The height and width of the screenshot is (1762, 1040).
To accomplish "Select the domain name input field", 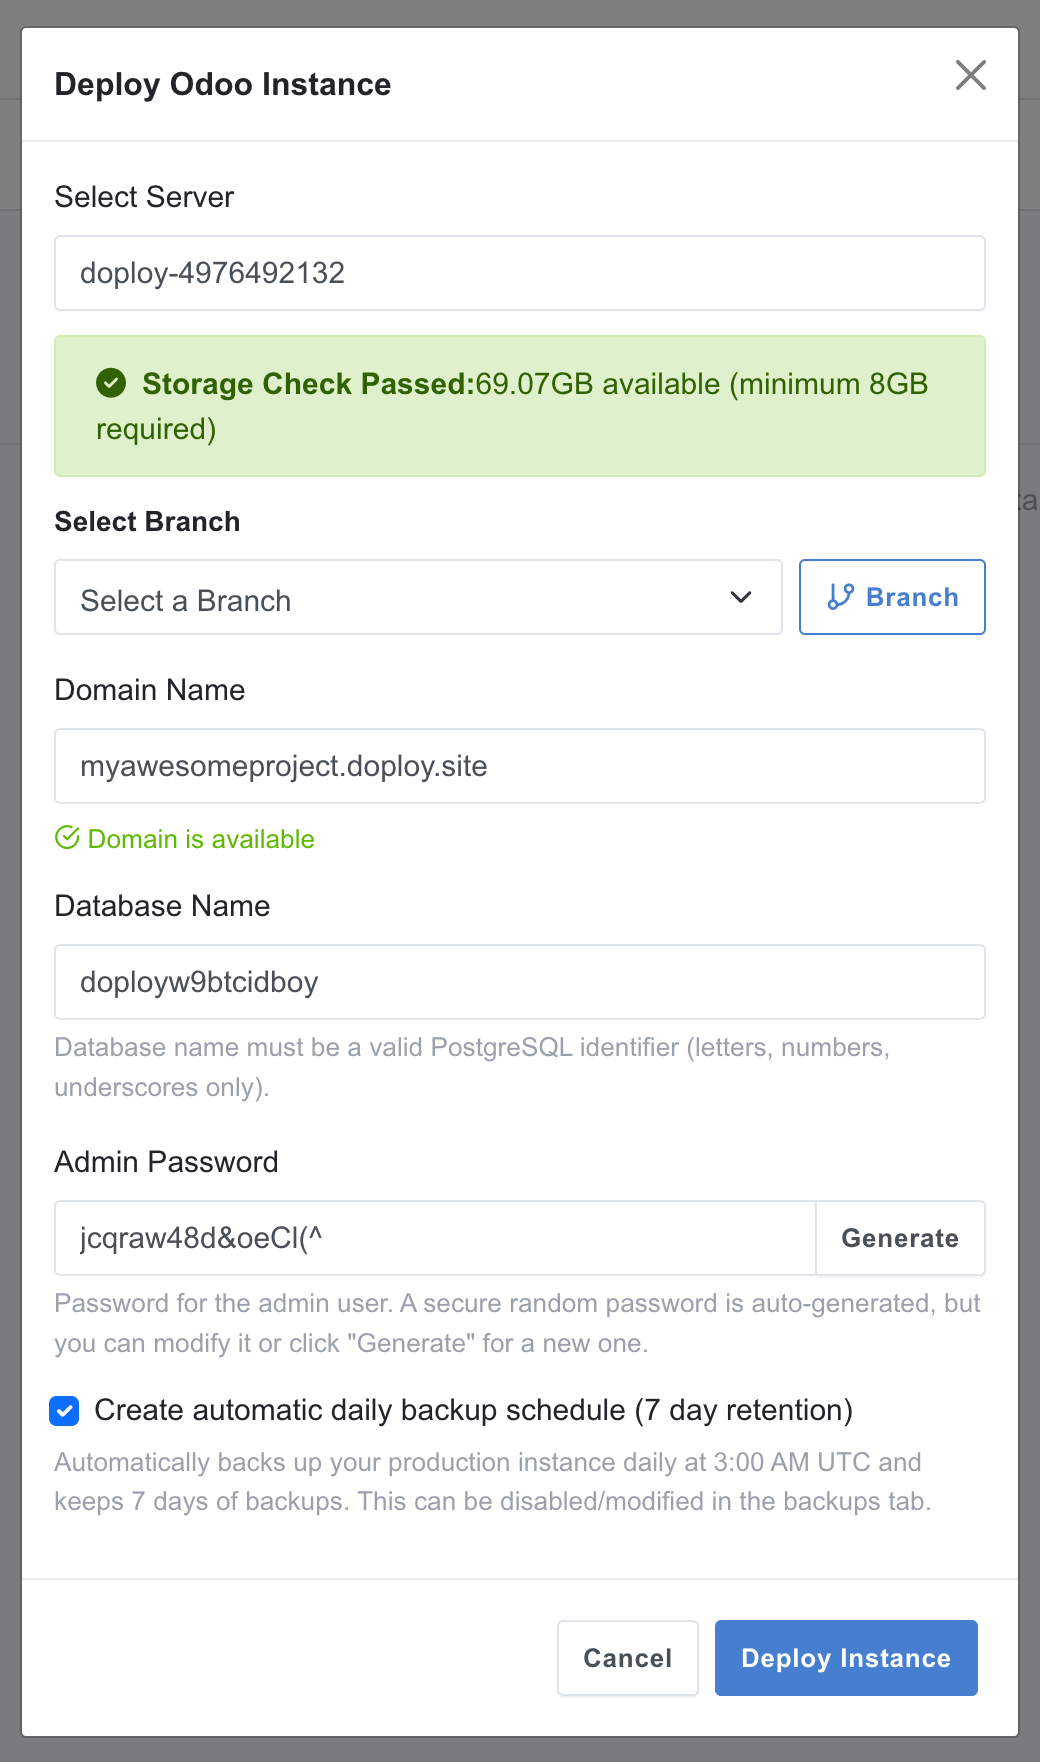I will [x=520, y=766].
